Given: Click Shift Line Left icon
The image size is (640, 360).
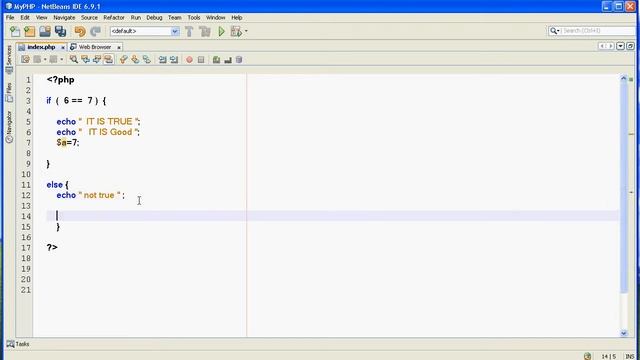Looking at the screenshot, I should [x=162, y=60].
